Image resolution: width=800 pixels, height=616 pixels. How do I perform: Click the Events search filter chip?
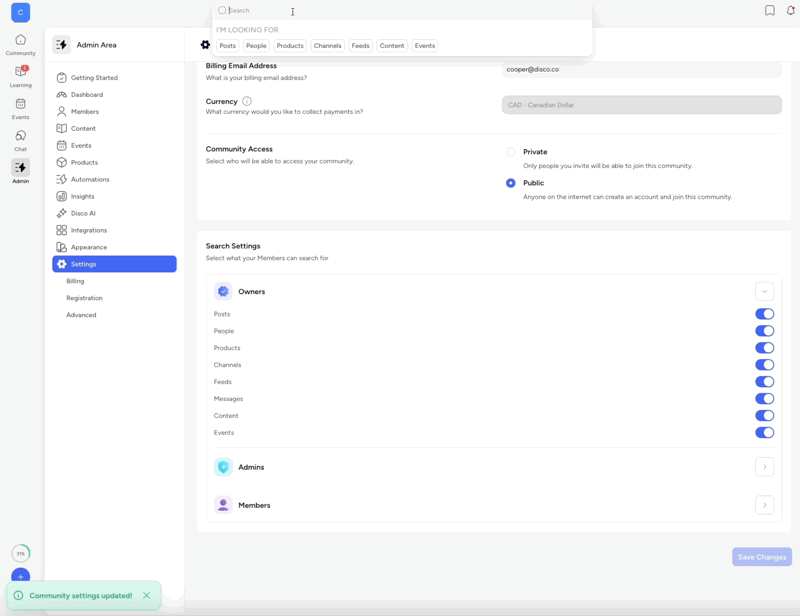(424, 45)
